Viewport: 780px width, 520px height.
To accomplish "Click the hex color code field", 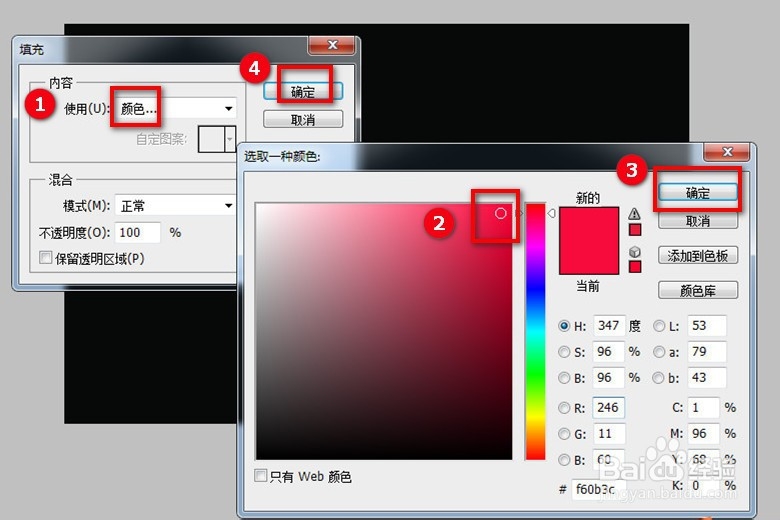I will click(x=598, y=490).
